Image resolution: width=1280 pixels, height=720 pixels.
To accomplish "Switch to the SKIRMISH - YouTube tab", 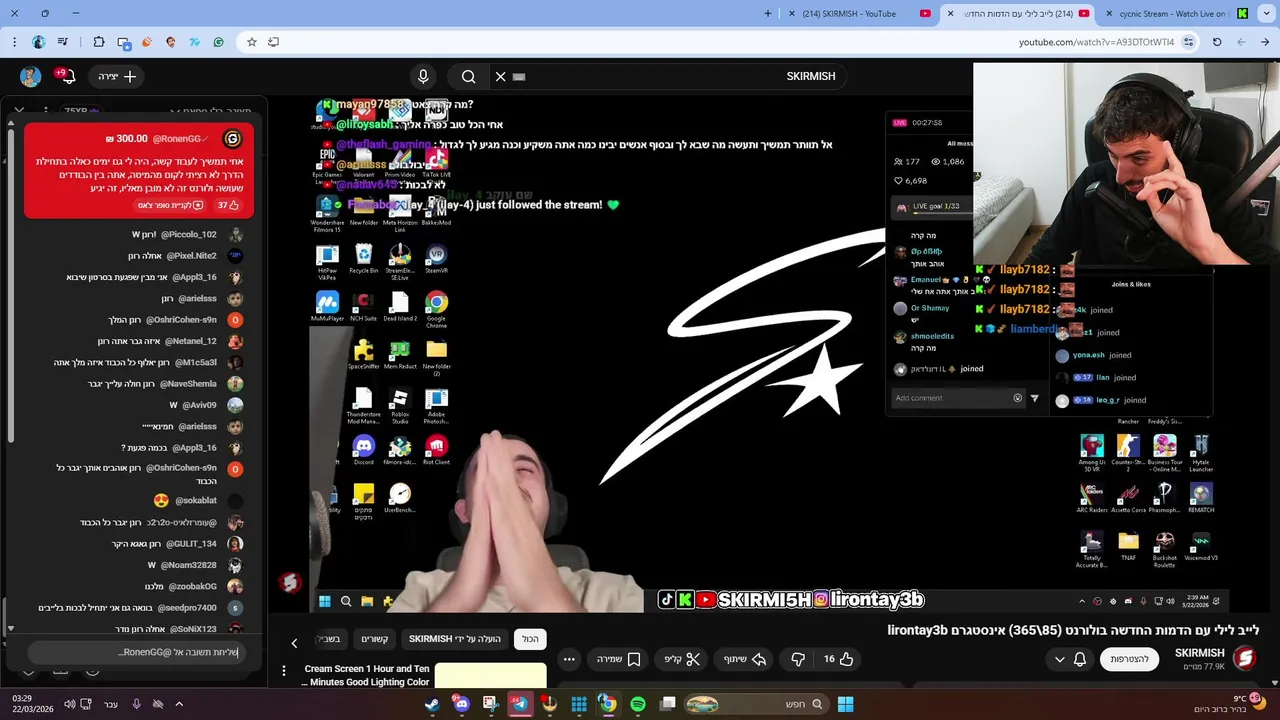I will [859, 14].
